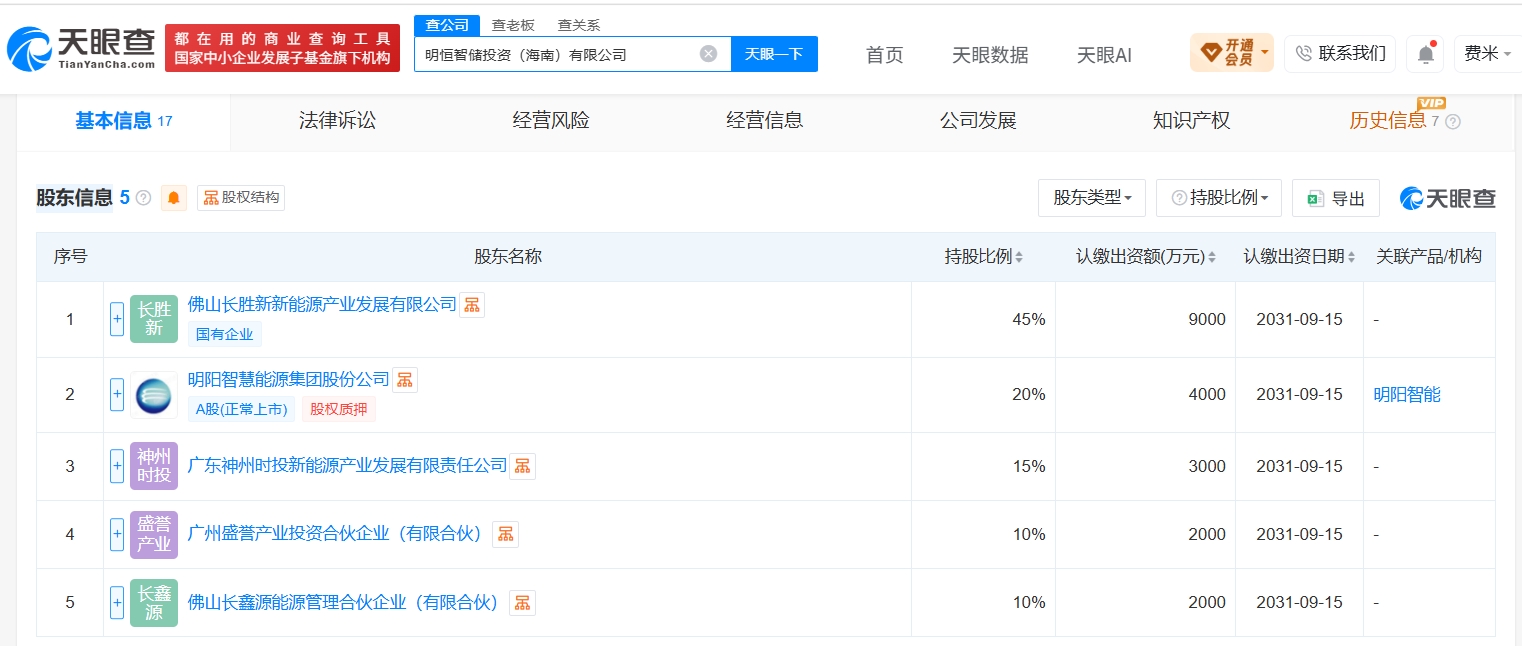The image size is (1522, 646).
Task: Open the 持股比例 dropdown filter
Action: tap(1218, 198)
